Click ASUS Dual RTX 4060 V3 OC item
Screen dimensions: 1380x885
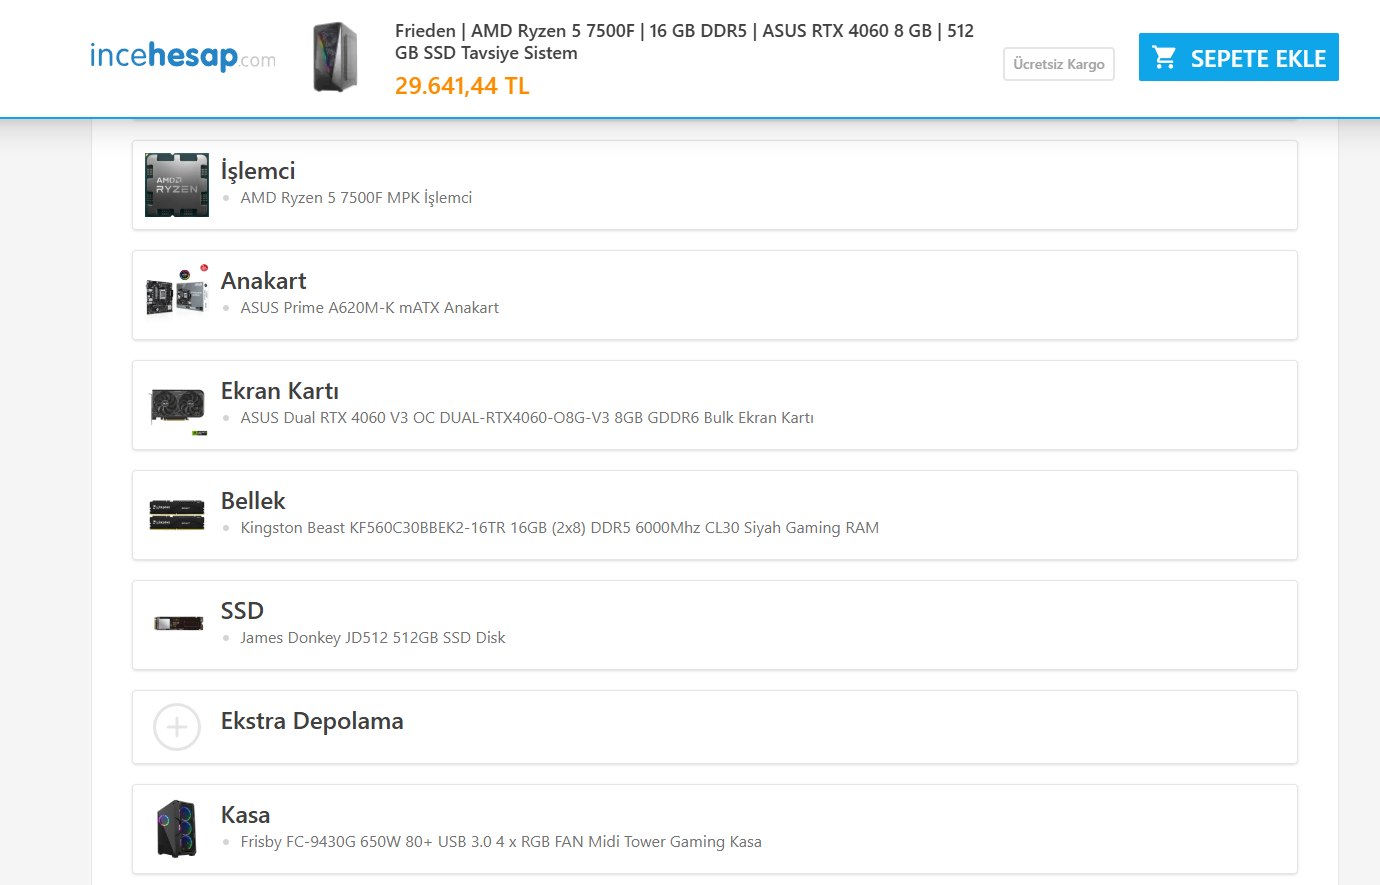[x=527, y=418]
